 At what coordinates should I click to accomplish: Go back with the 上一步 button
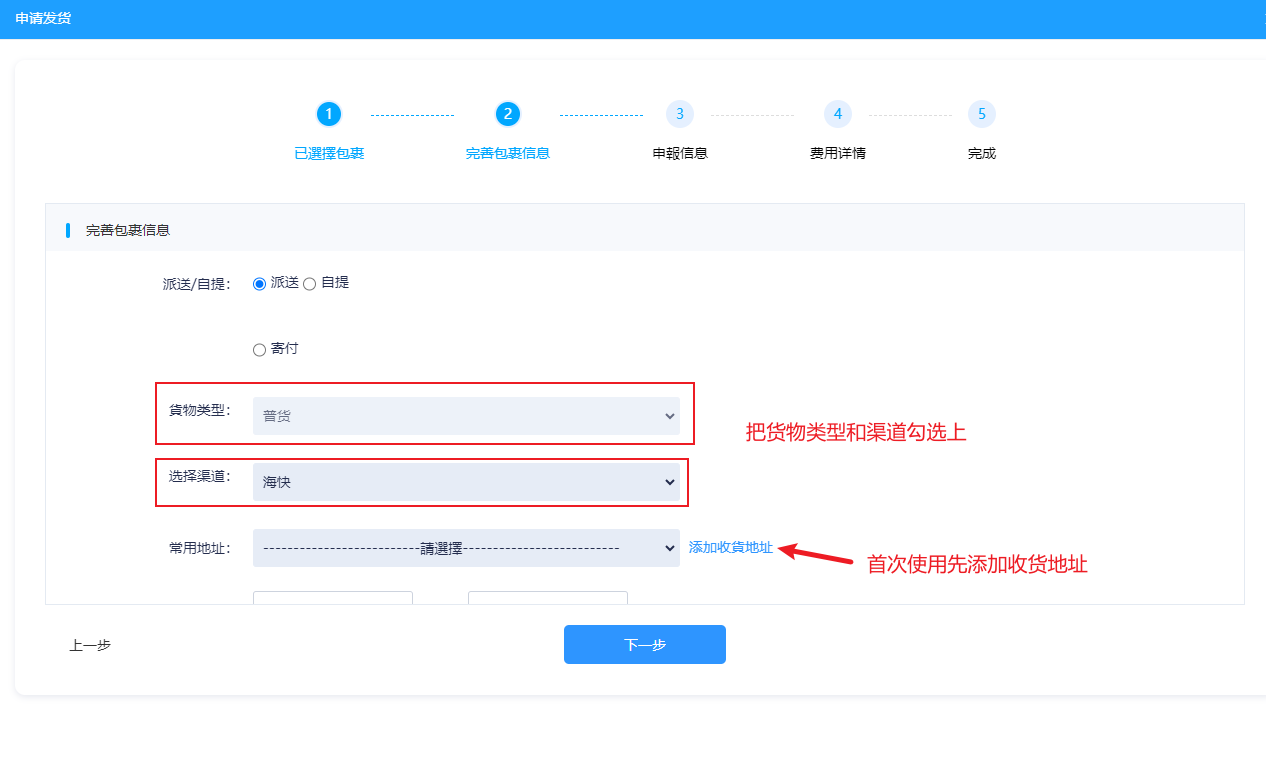pos(90,645)
